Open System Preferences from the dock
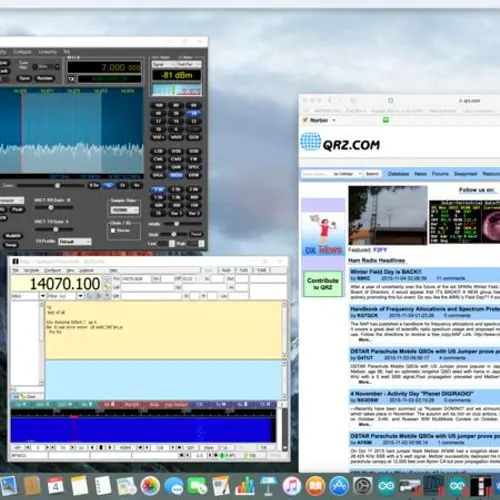 tap(363, 485)
